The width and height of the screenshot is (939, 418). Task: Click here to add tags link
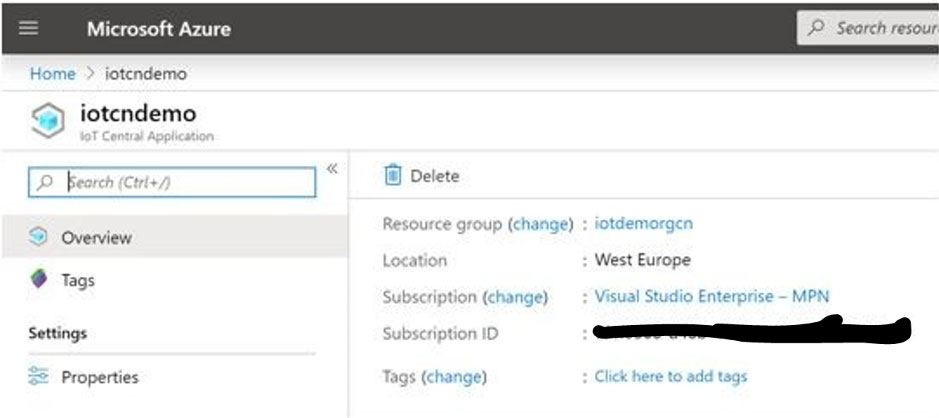[x=670, y=376]
